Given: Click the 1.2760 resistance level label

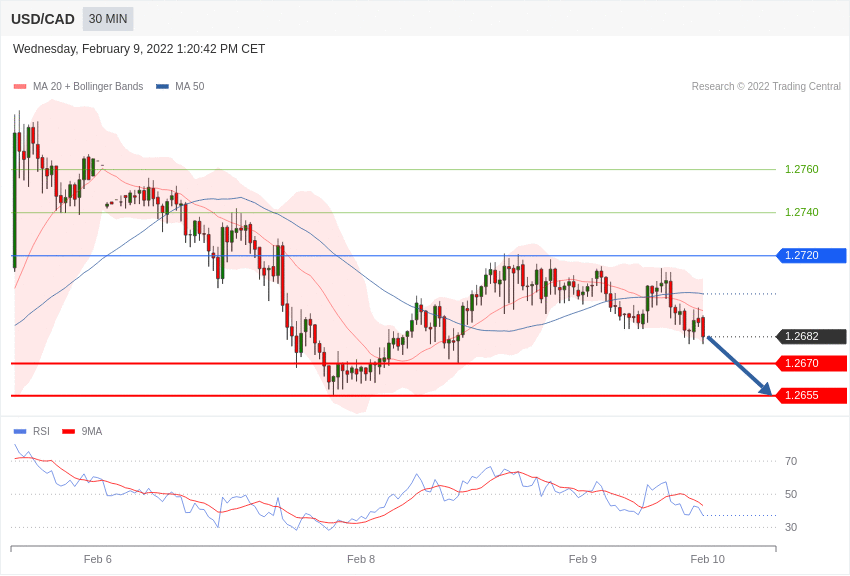Looking at the screenshot, I should 801,169.
